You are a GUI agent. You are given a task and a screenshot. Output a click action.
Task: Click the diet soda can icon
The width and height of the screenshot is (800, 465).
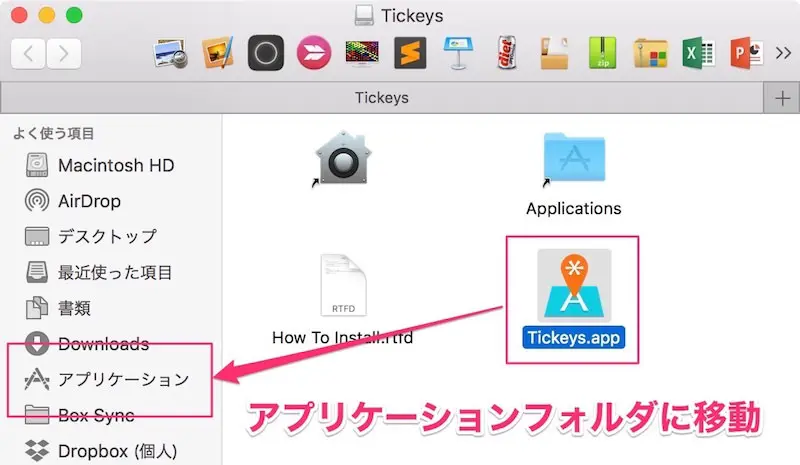pos(506,53)
